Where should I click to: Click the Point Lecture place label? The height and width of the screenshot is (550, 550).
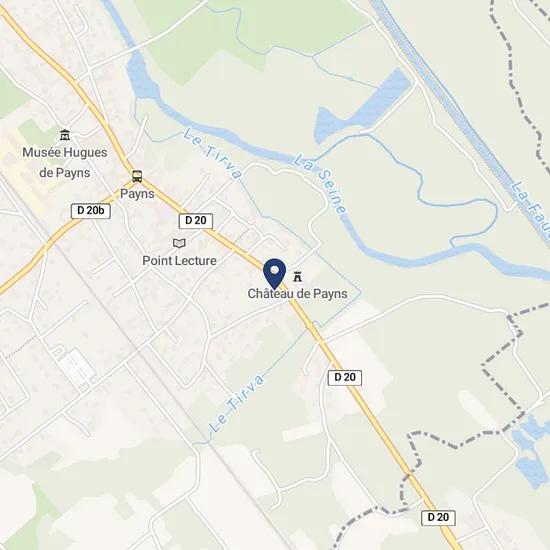click(179, 261)
